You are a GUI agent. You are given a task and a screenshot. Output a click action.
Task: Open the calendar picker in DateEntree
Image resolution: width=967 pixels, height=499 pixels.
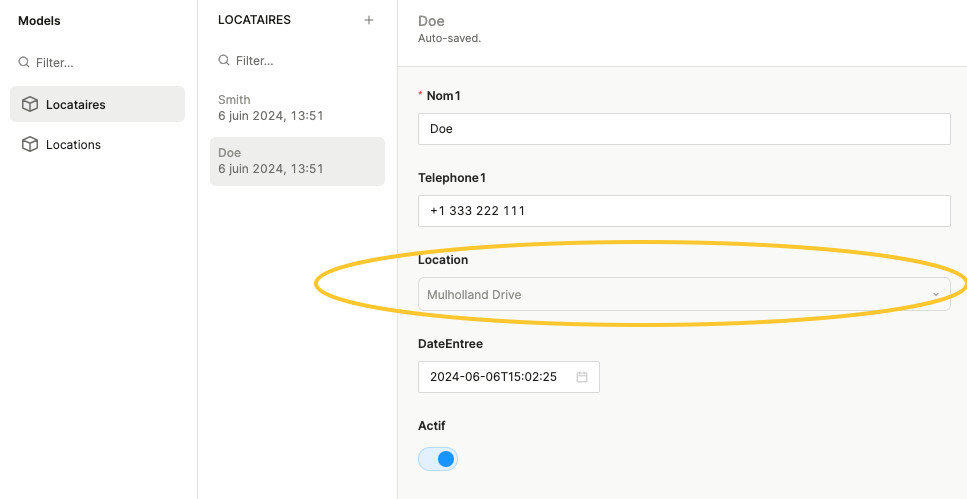click(582, 377)
